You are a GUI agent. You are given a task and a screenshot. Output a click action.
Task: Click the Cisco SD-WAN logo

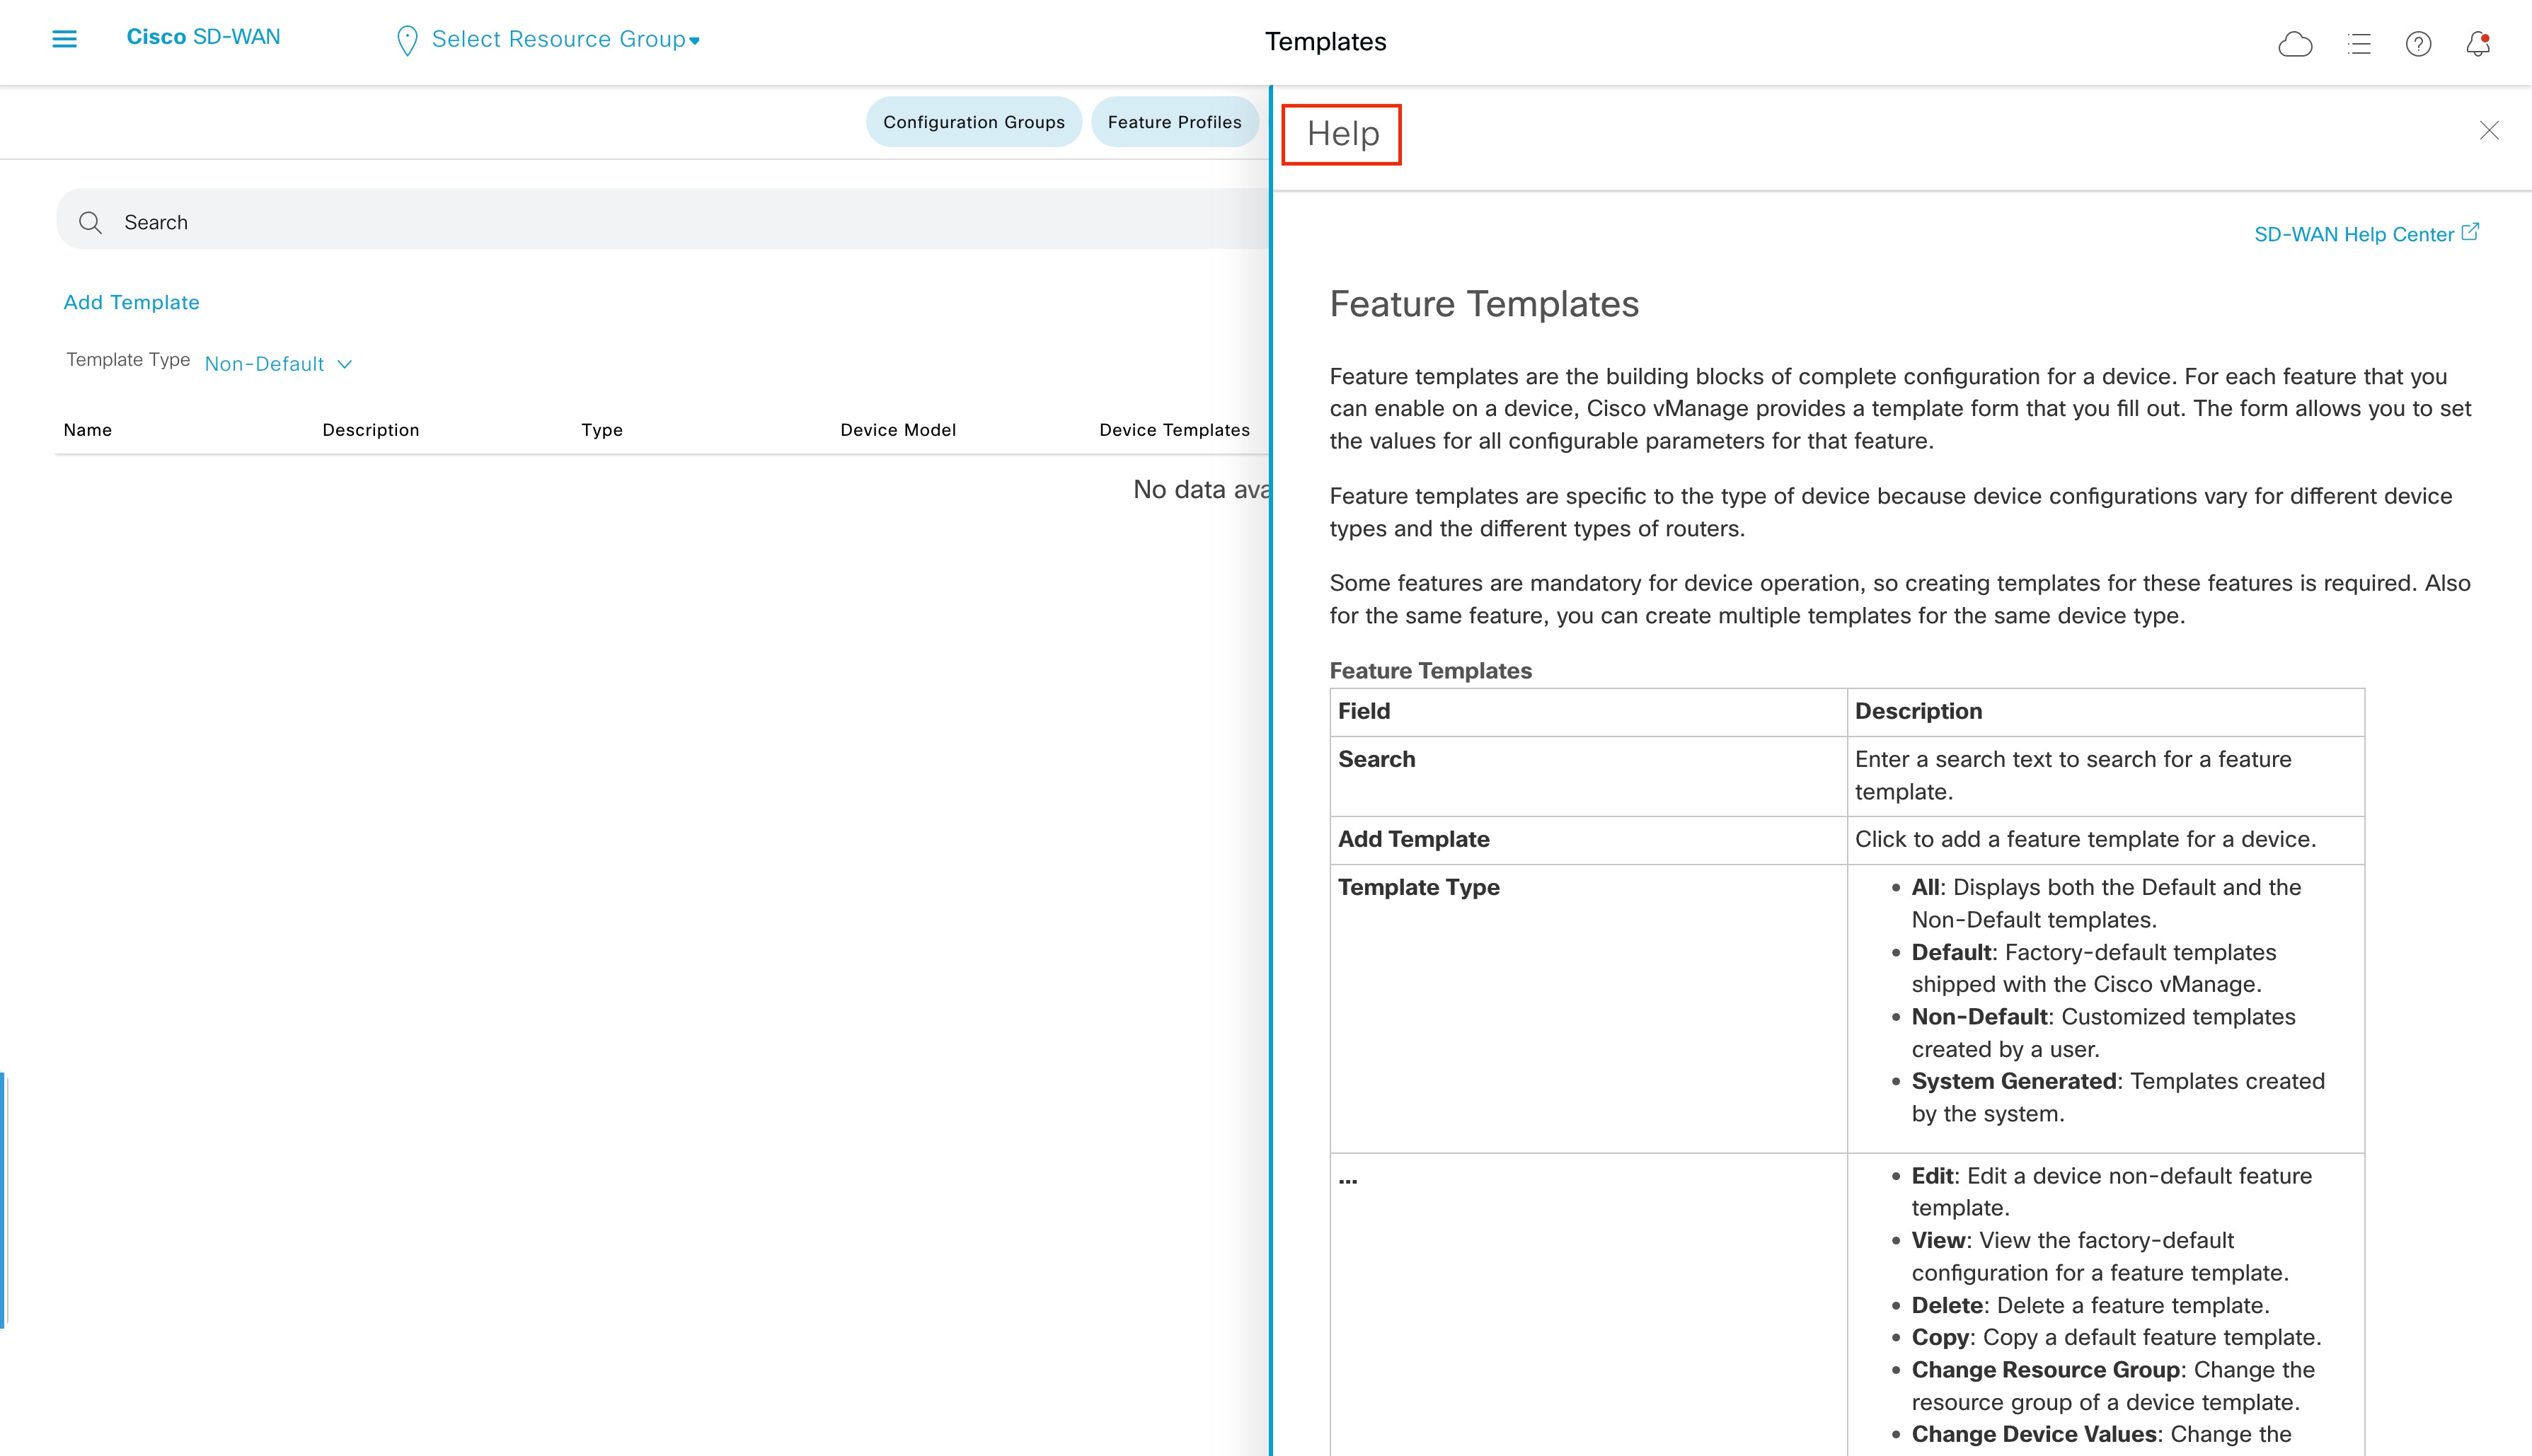tap(203, 36)
